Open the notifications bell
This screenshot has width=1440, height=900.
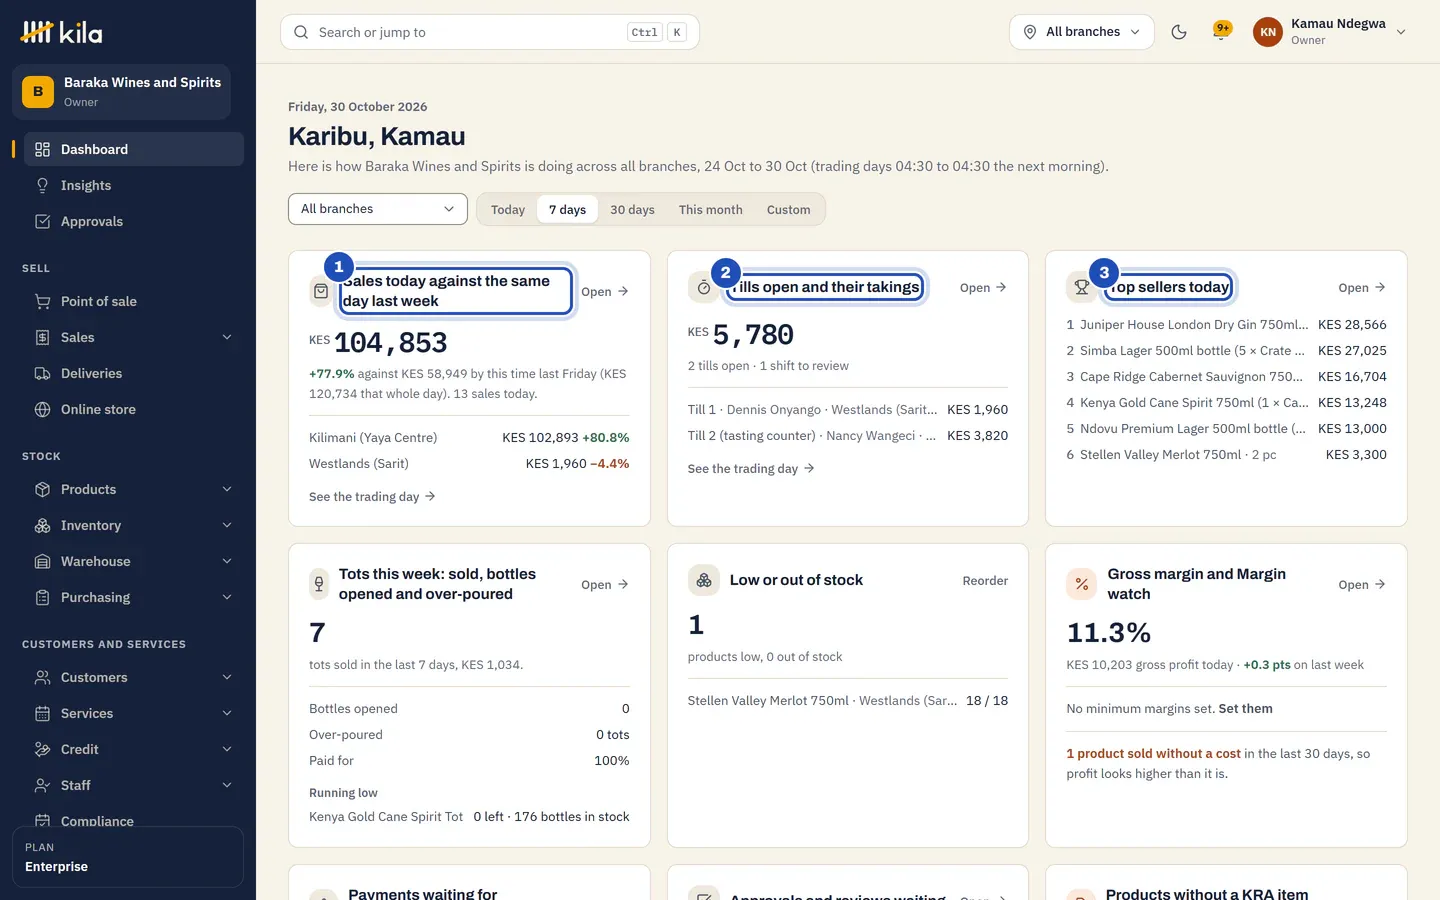click(x=1221, y=31)
